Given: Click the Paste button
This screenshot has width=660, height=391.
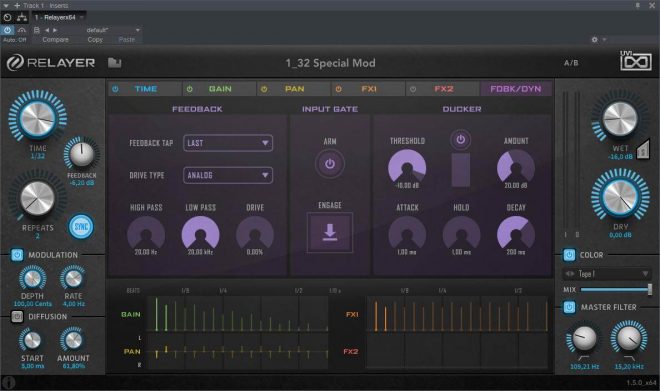Looking at the screenshot, I should coord(127,40).
